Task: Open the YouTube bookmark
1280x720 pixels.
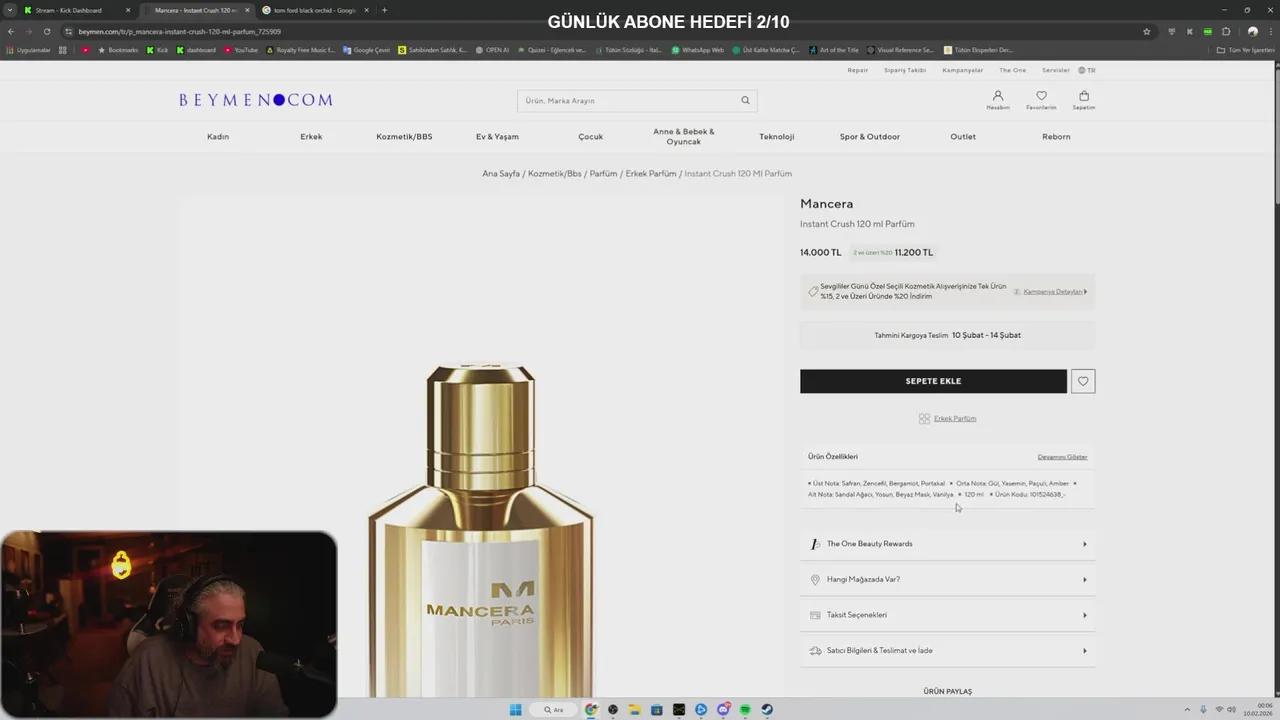Action: click(x=241, y=50)
